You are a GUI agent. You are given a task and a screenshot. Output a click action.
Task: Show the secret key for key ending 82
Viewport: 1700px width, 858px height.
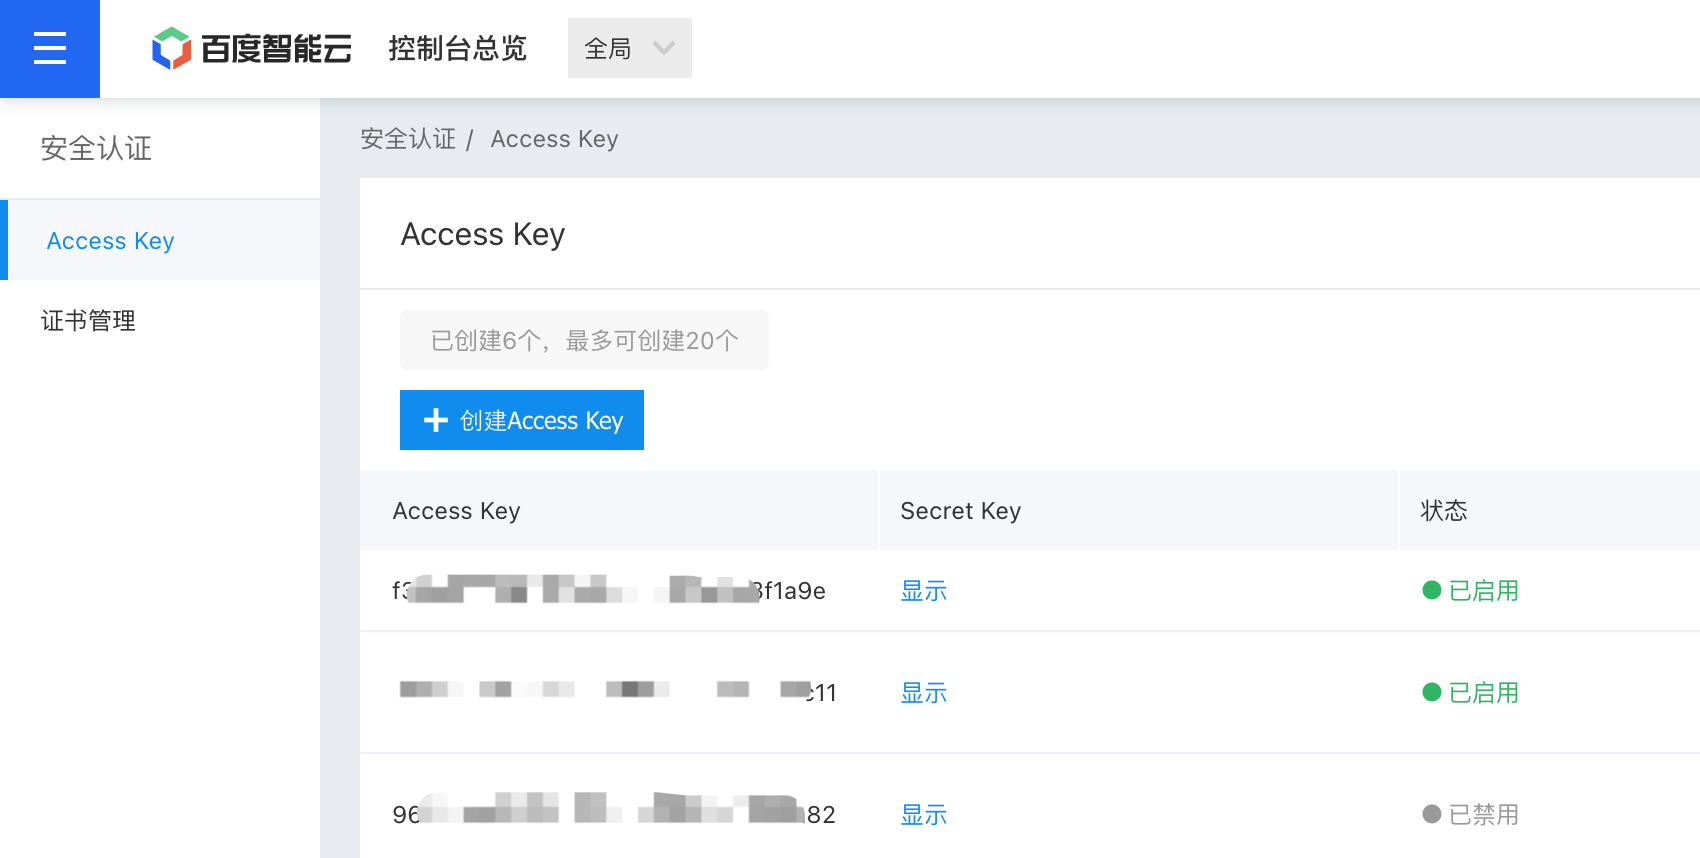point(923,815)
